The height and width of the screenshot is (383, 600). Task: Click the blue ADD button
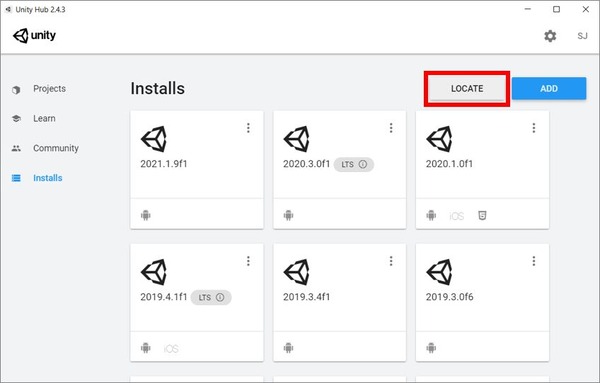pos(549,88)
